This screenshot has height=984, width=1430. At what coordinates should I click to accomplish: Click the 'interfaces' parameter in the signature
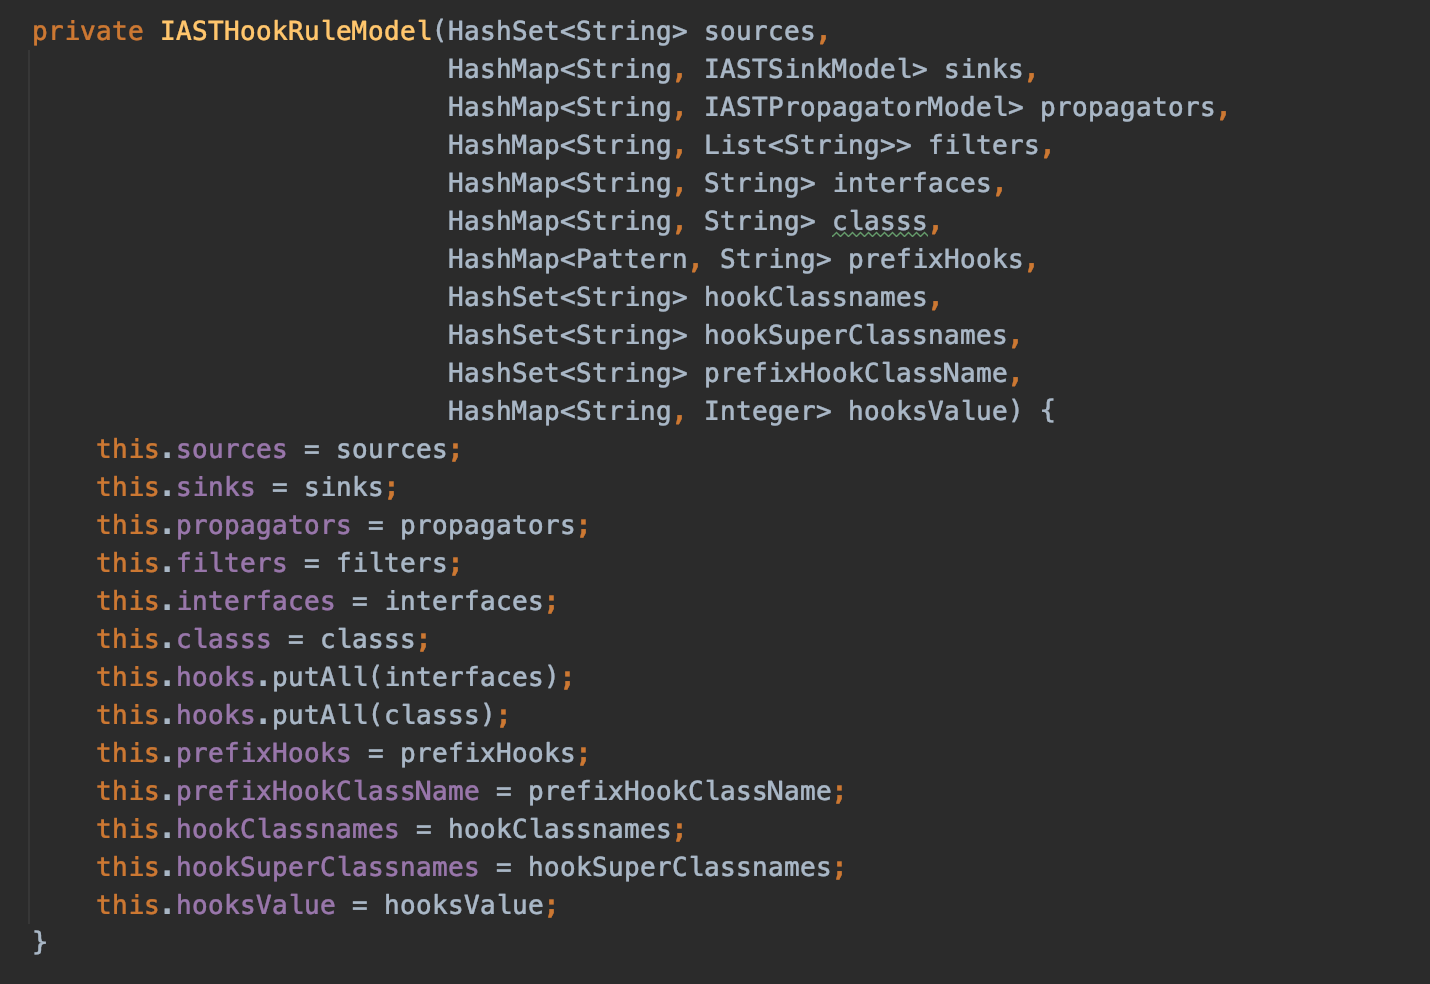pyautogui.click(x=911, y=183)
